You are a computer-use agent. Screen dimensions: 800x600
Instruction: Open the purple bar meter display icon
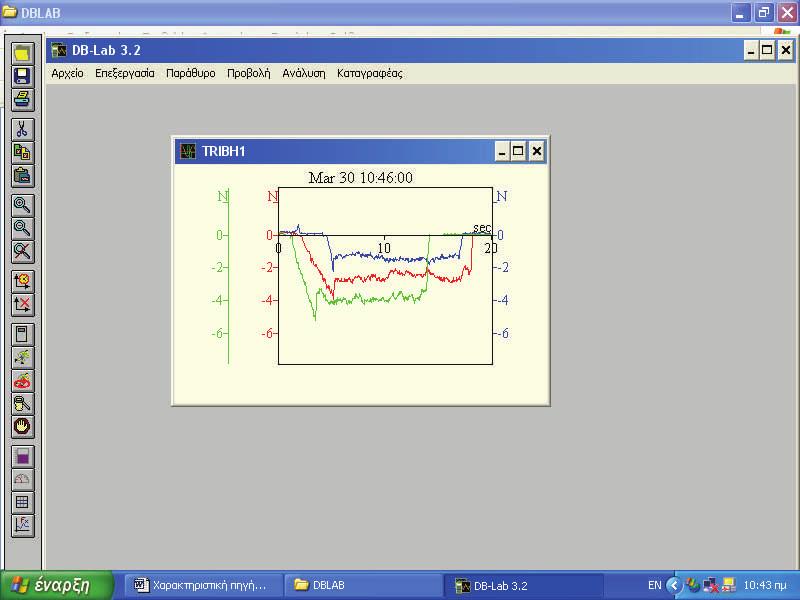[22, 456]
